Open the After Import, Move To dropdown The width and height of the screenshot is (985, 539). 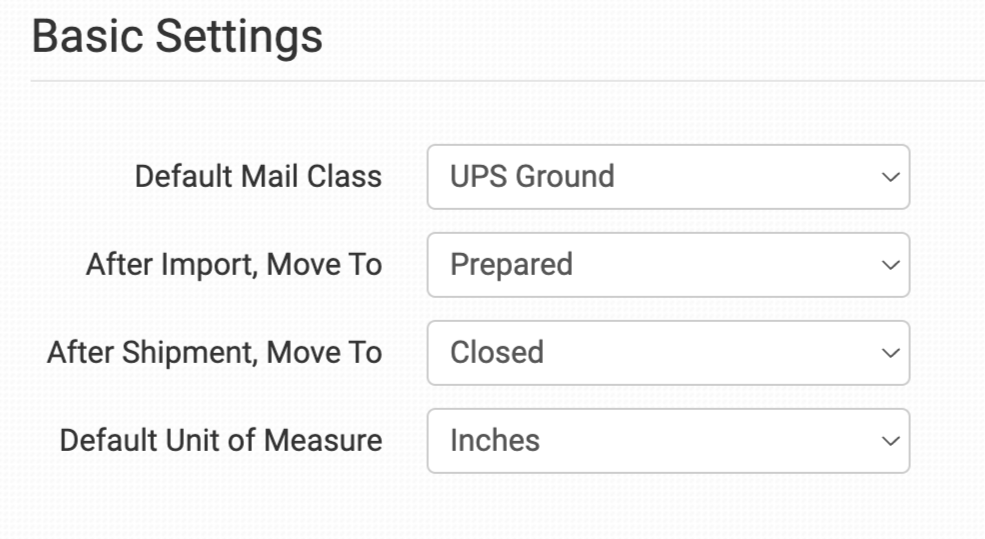tap(667, 265)
